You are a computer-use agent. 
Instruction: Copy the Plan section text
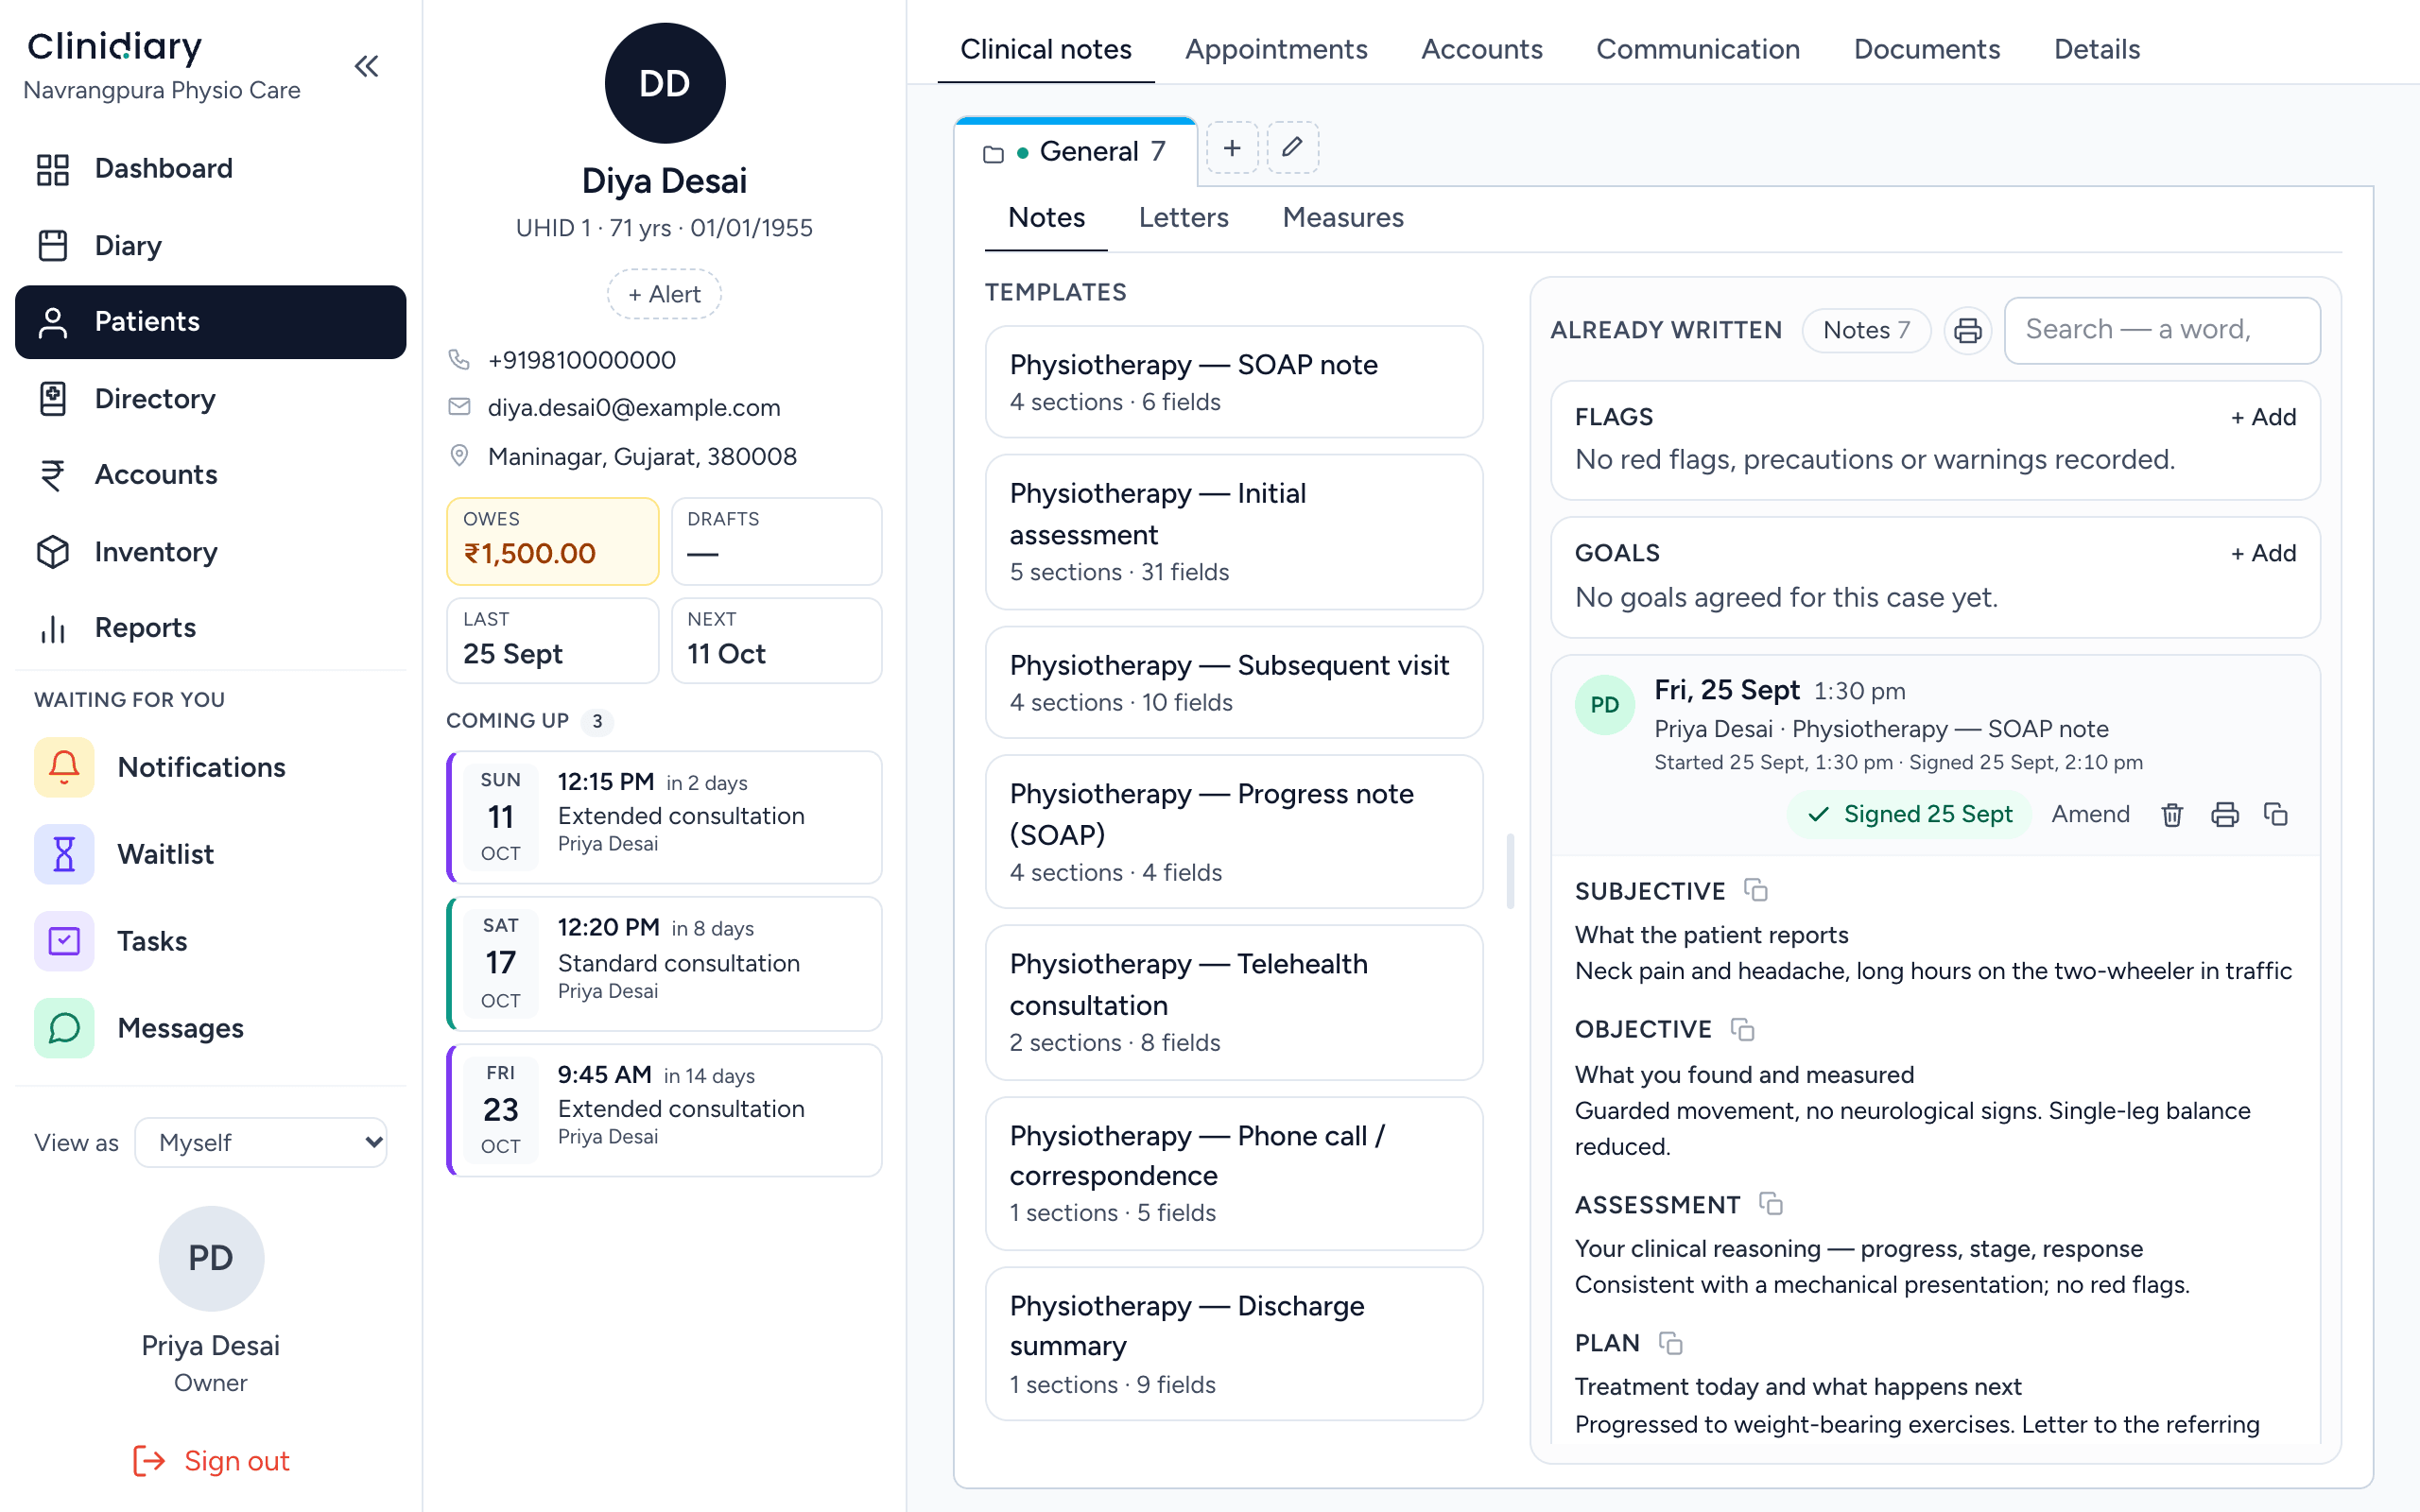1670,1343
